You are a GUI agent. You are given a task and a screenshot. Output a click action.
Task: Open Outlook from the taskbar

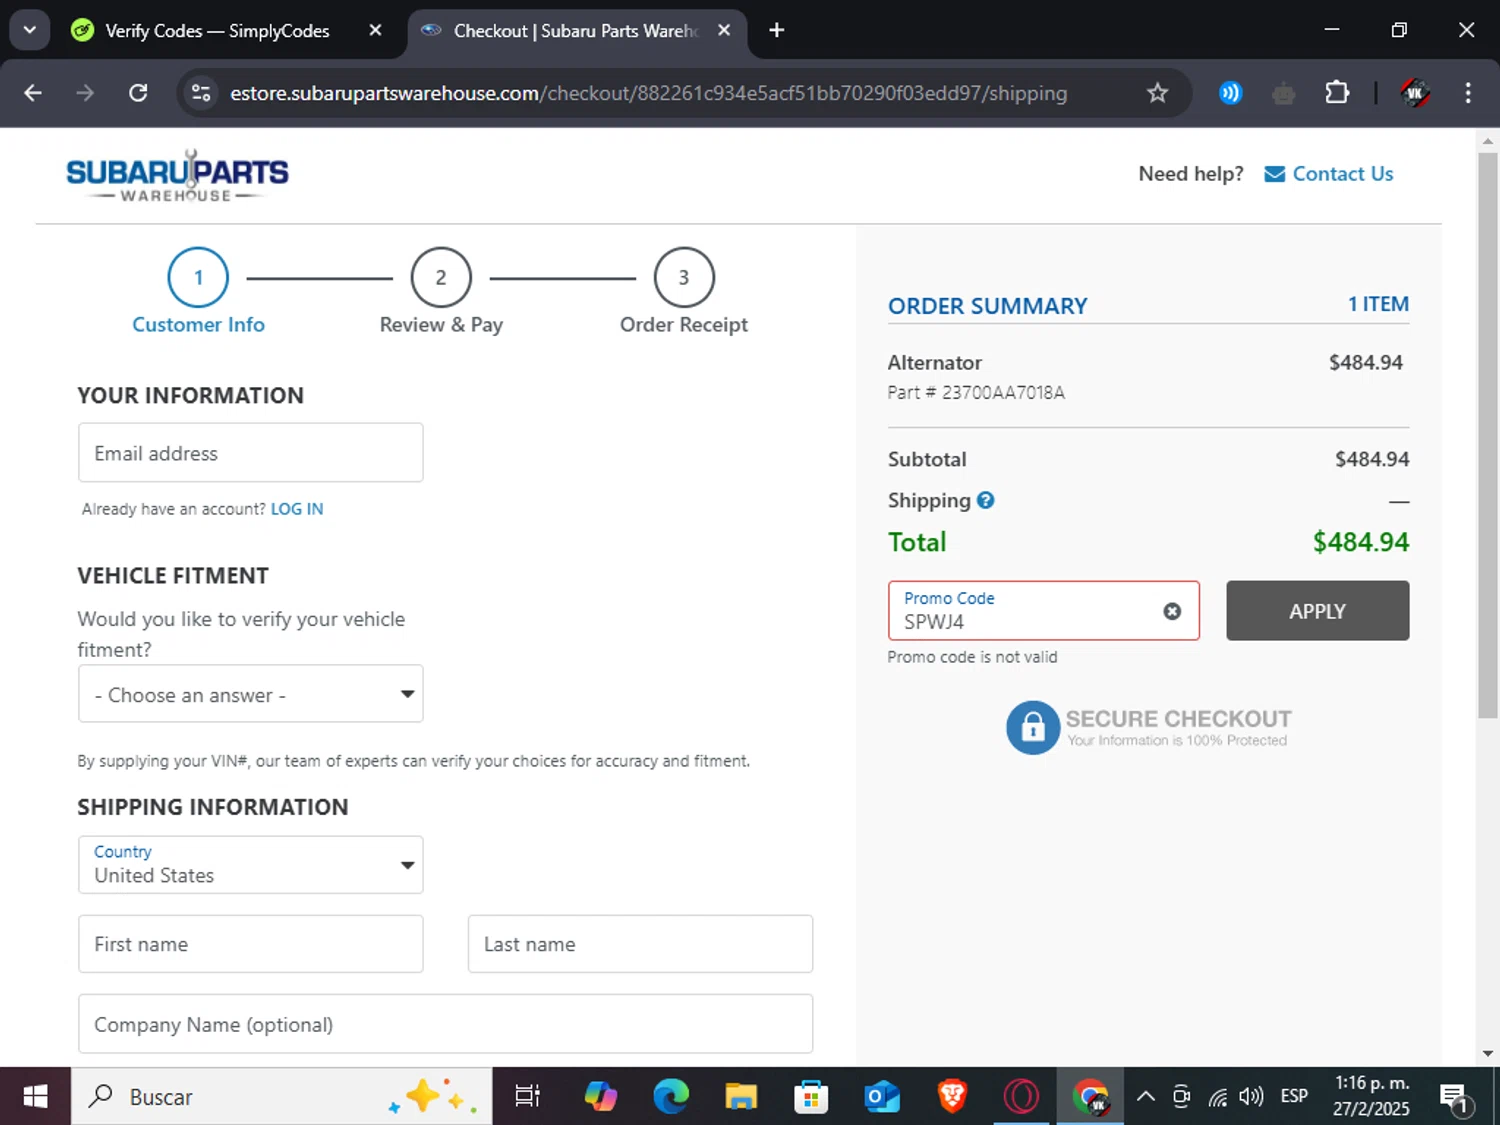point(881,1097)
